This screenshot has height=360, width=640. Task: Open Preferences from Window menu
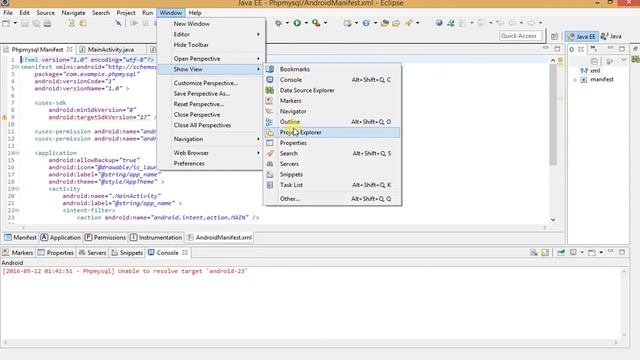click(x=211, y=163)
